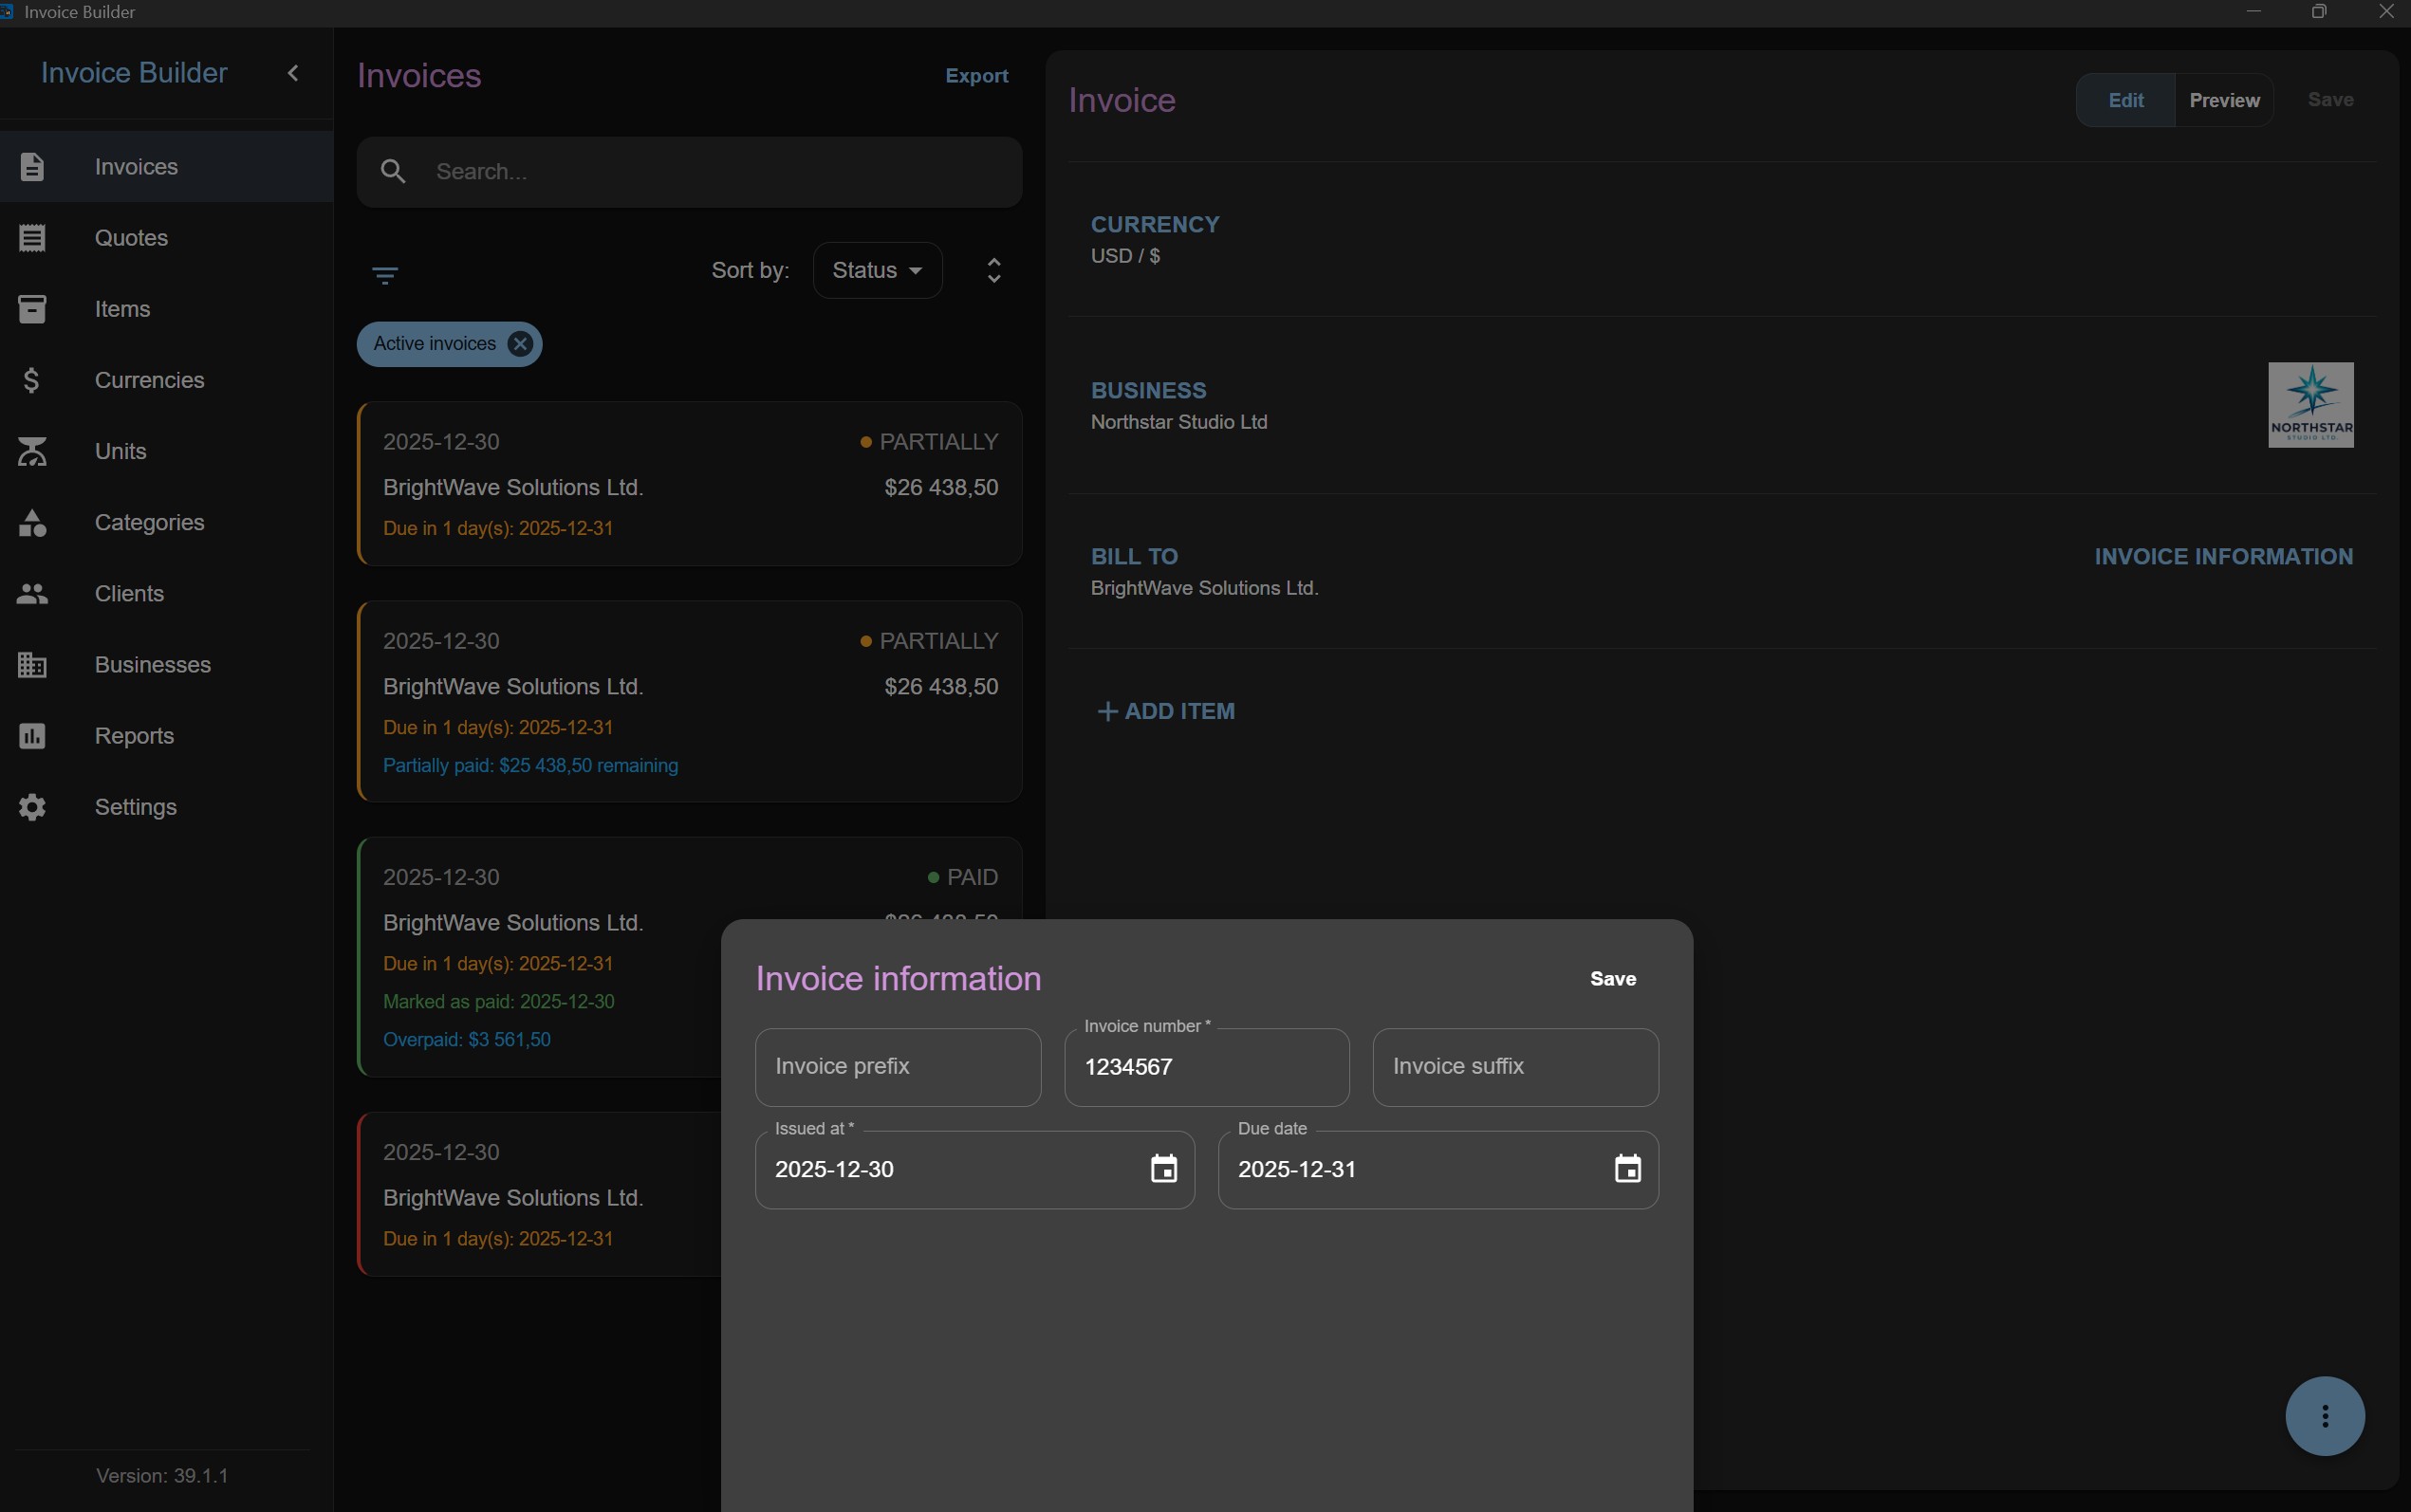Focus the Invoice number field
Image resolution: width=2411 pixels, height=1512 pixels.
1206,1067
